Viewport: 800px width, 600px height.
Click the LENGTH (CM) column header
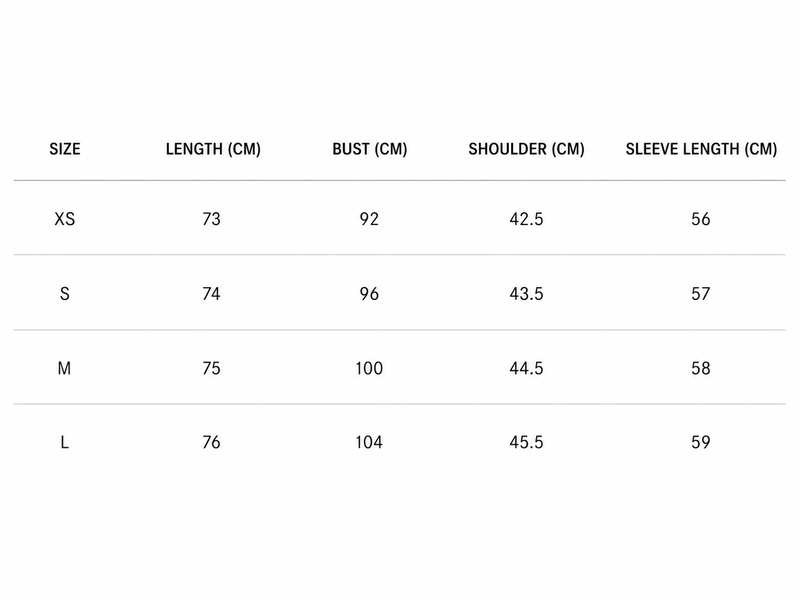click(x=213, y=149)
